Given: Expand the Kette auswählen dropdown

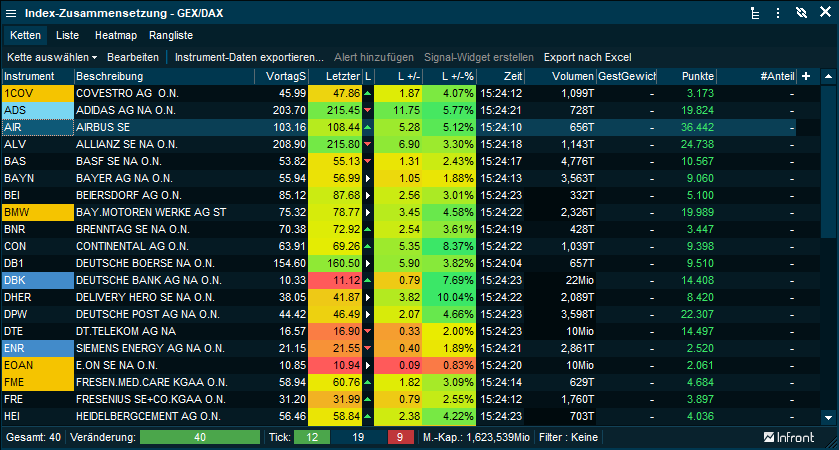Looking at the screenshot, I should [53, 57].
